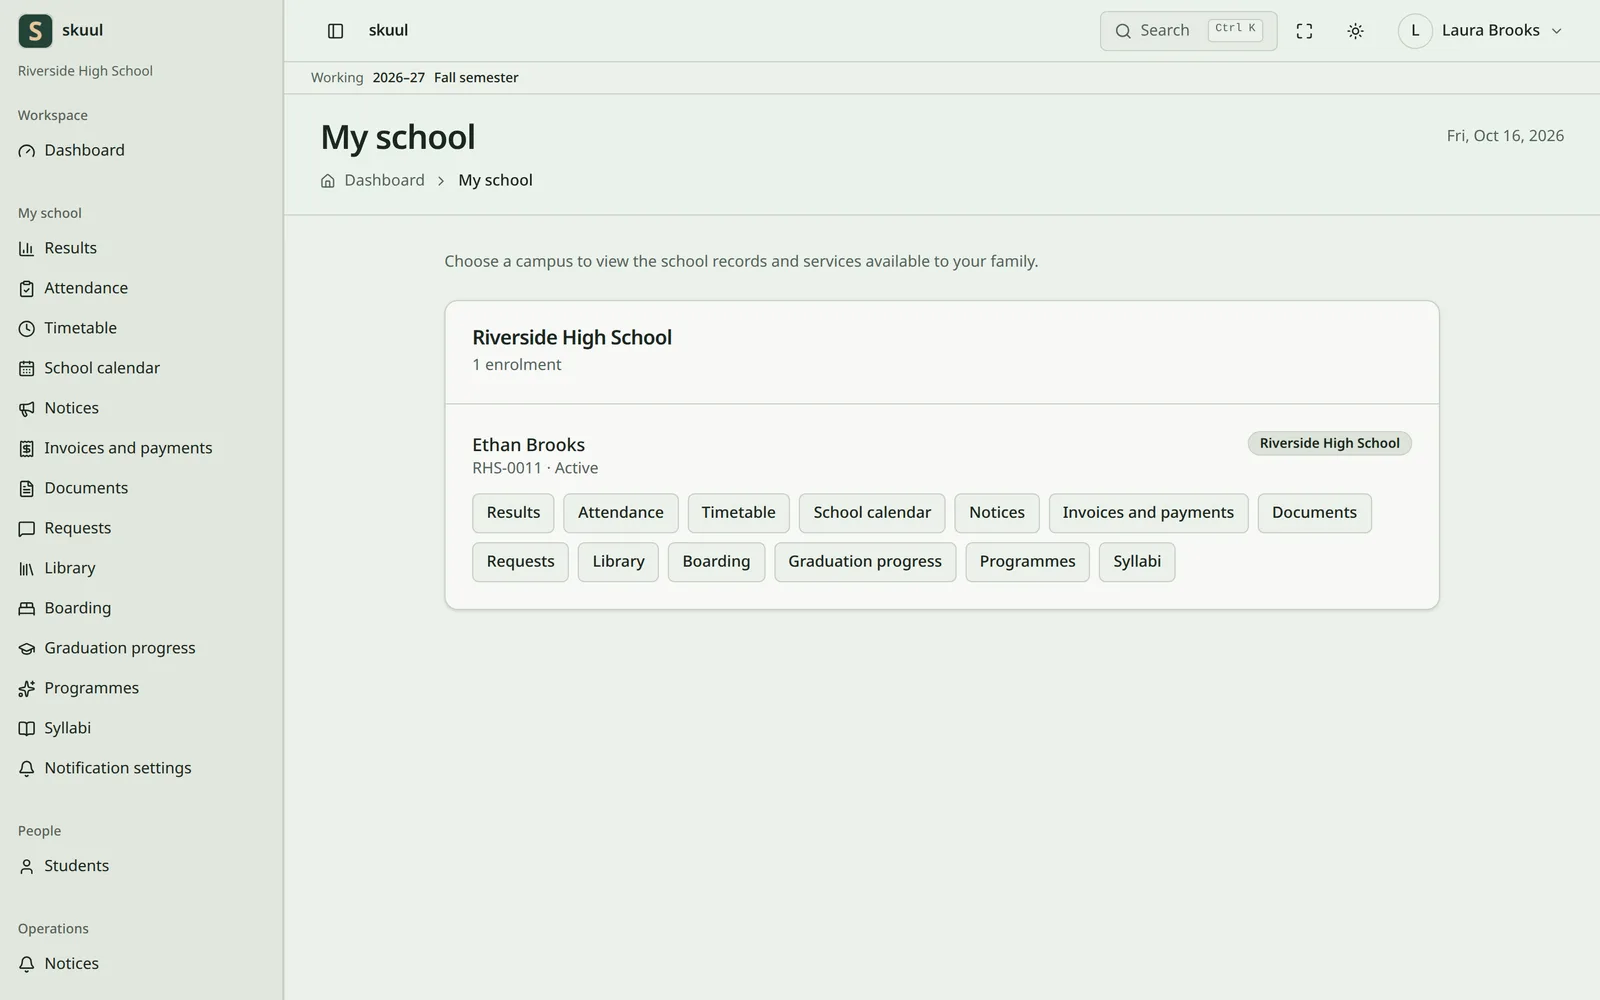Click the 1 enrolment text
Image resolution: width=1600 pixels, height=1000 pixels.
(517, 365)
